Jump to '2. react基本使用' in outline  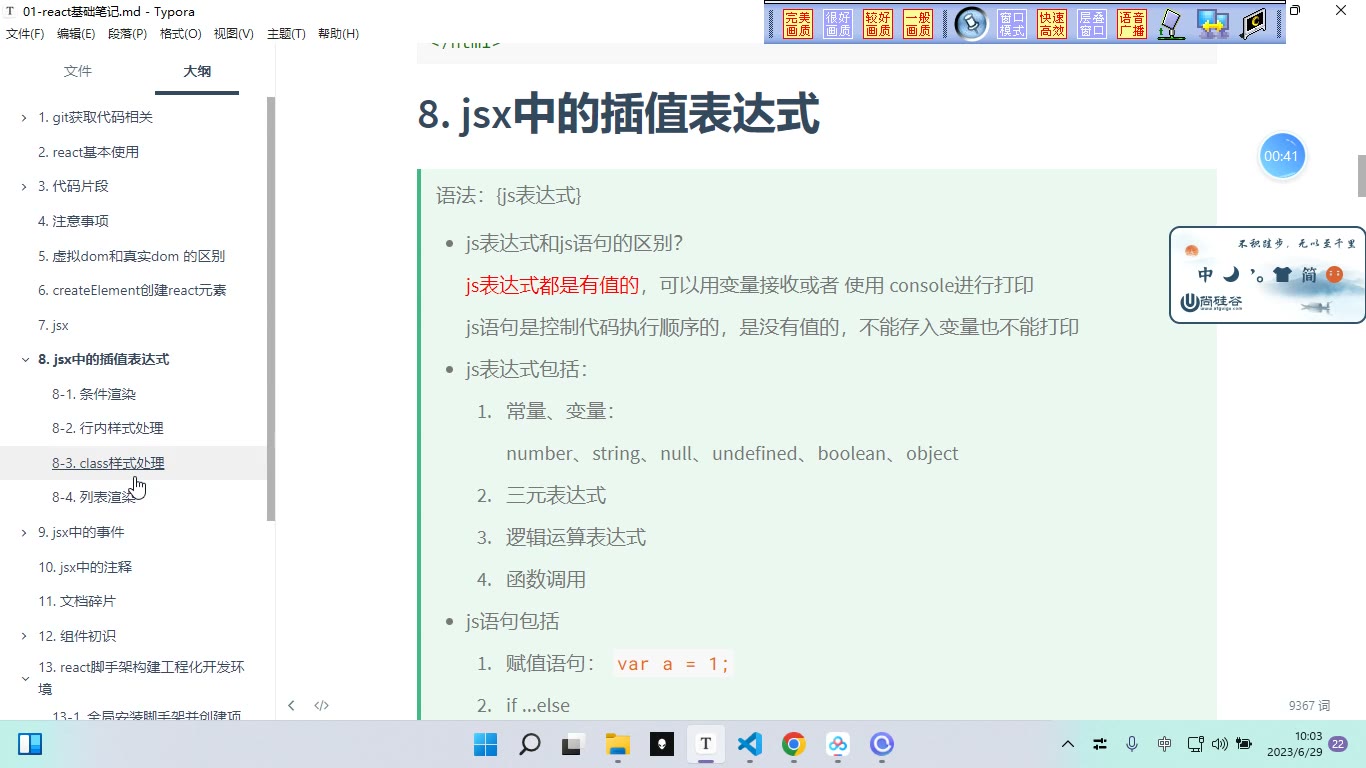88,152
